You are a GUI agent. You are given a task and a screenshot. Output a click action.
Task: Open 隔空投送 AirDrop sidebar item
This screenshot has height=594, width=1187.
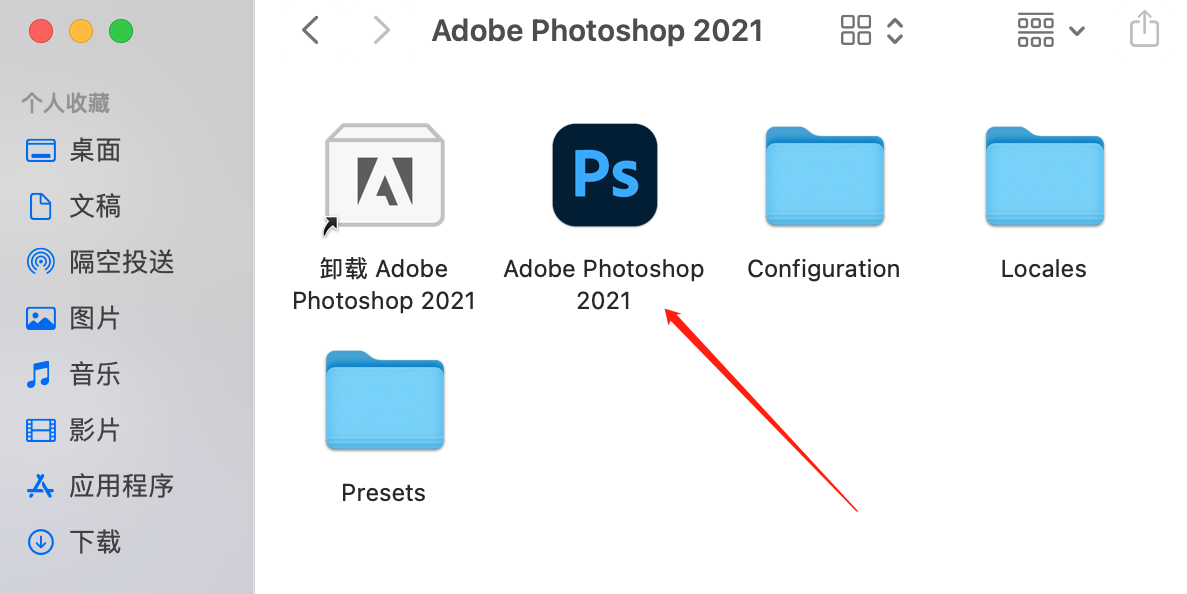(x=100, y=262)
